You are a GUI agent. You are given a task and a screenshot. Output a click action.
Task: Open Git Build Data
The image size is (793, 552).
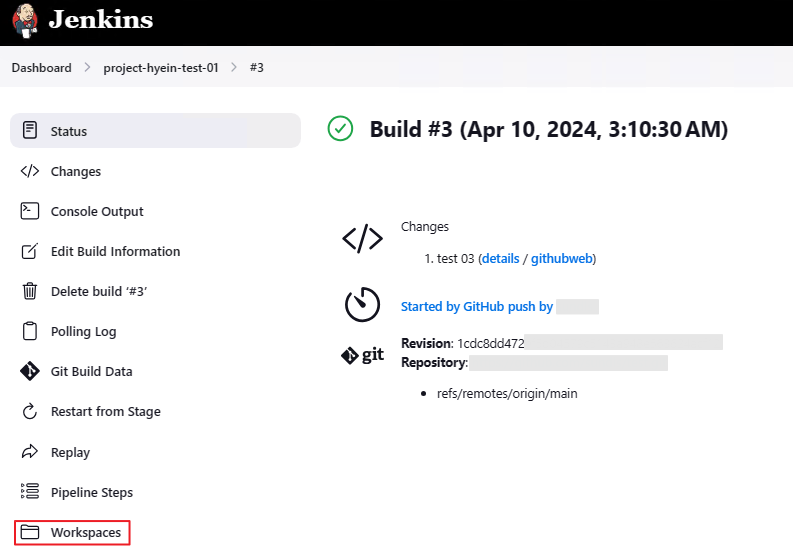(x=92, y=371)
